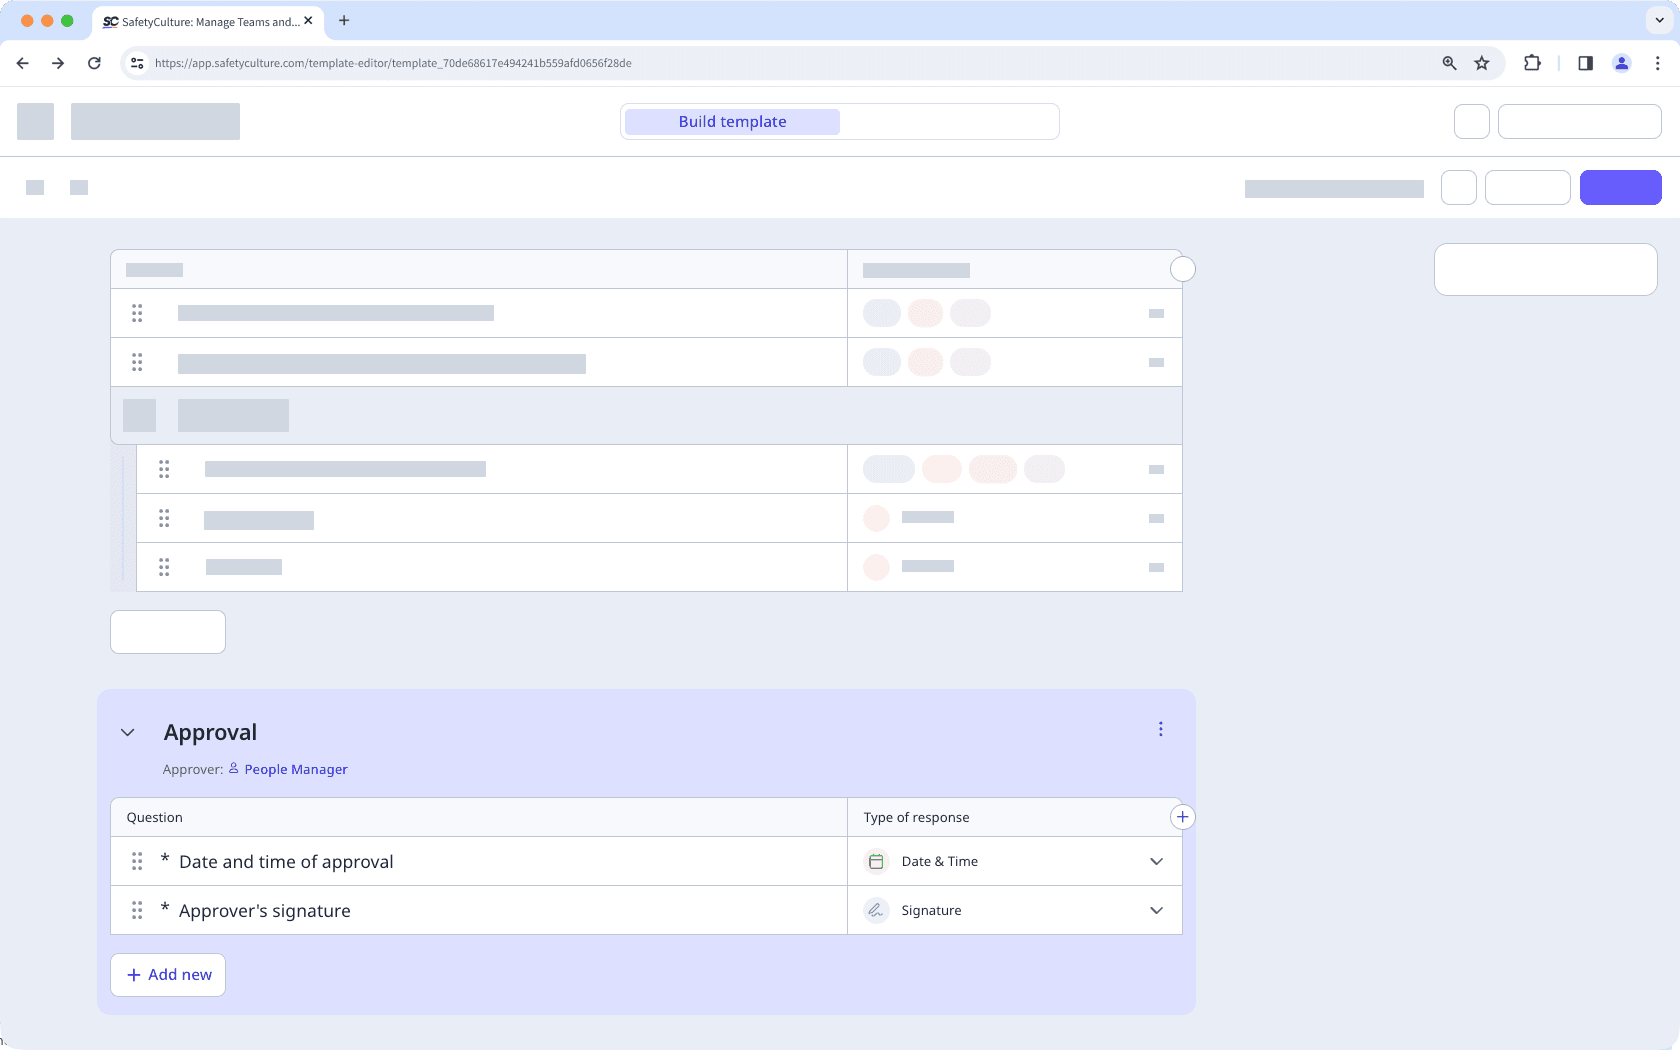The height and width of the screenshot is (1050, 1680).
Task: Open the Date & Time response dropdown
Action: (x=1156, y=860)
